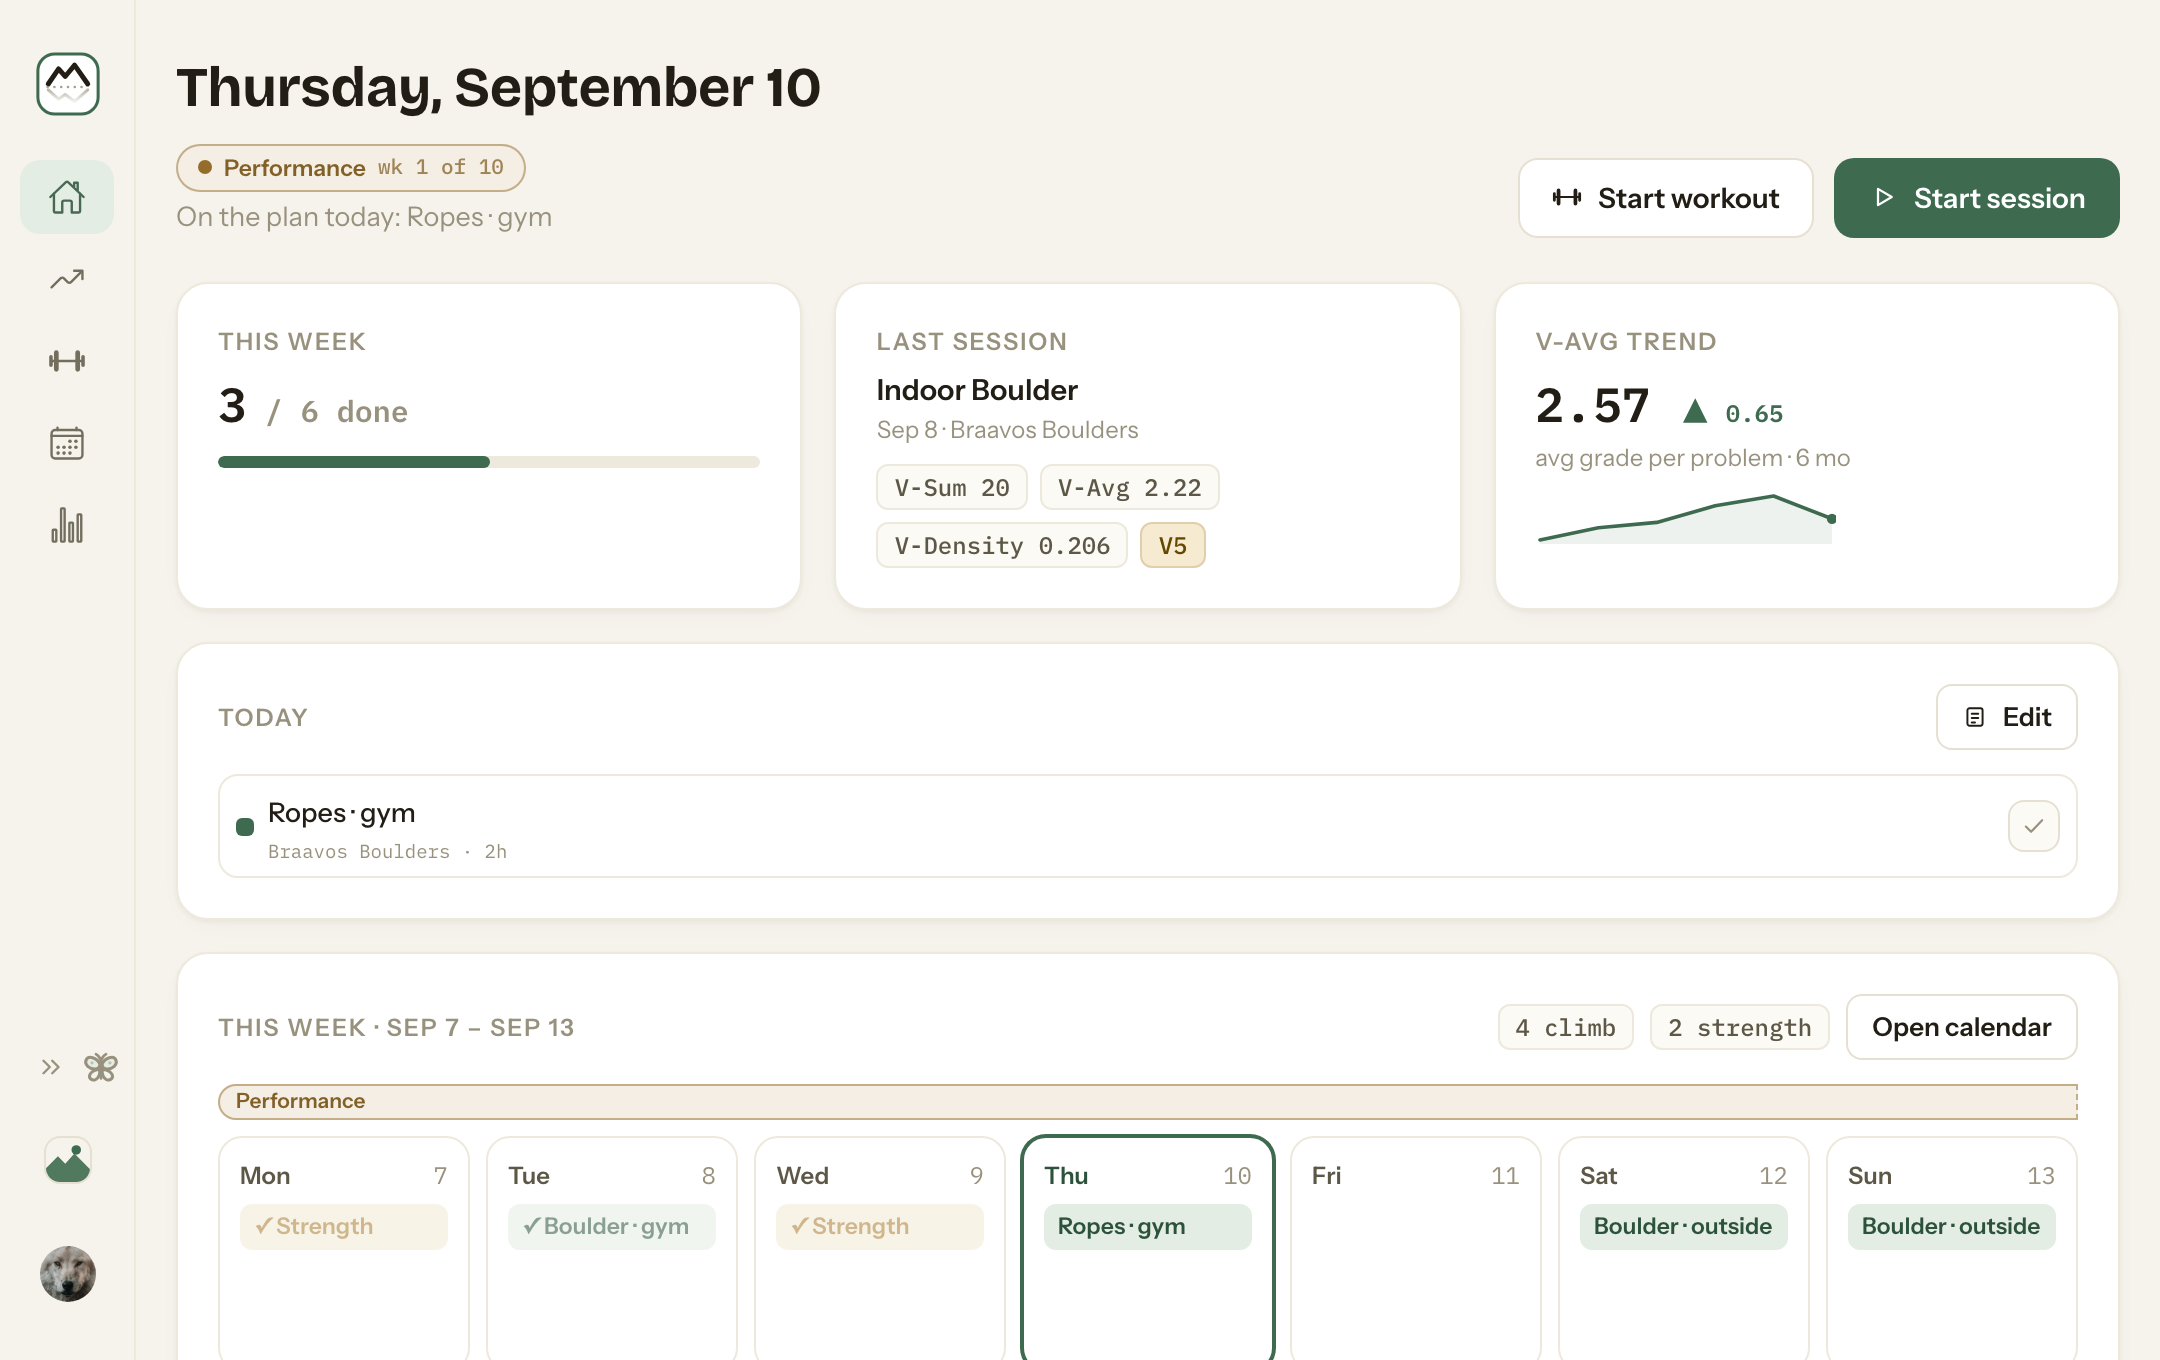
Task: Click the 3 / 6 done text
Action: [313, 407]
